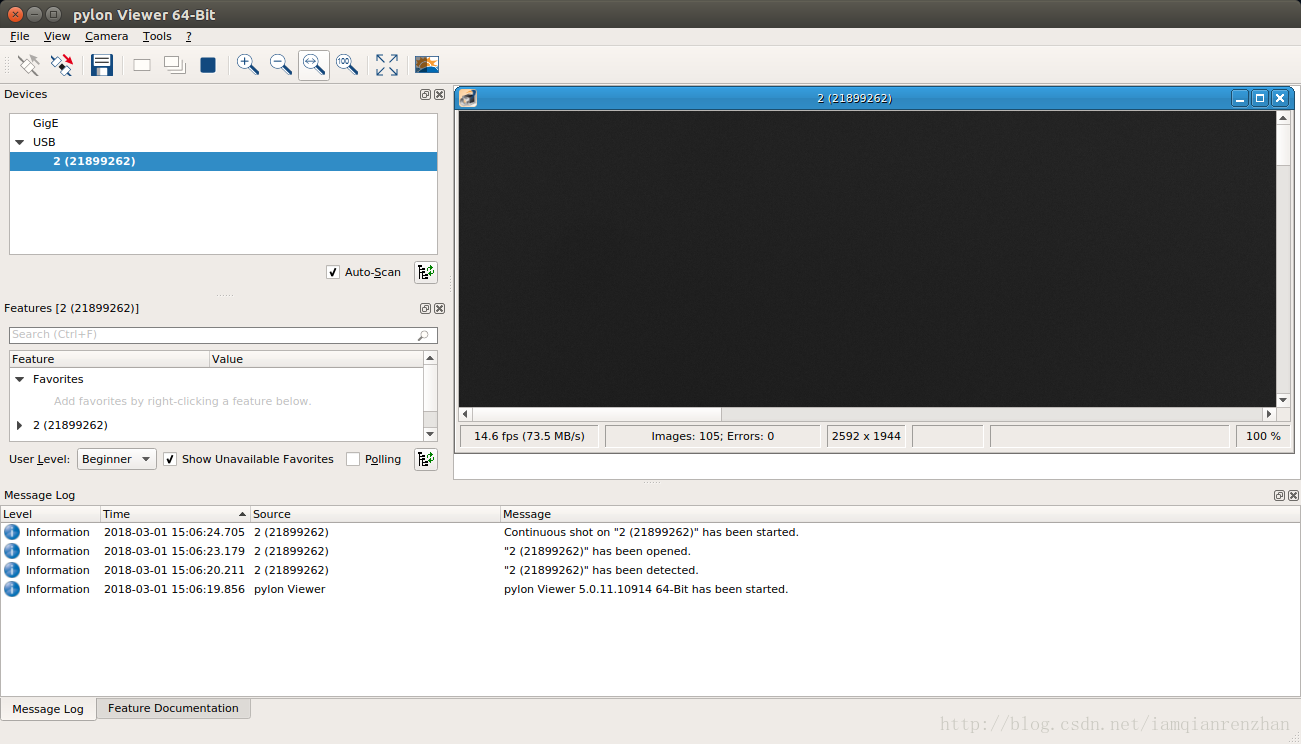Switch to Message Log tab
Image resolution: width=1301 pixels, height=744 pixels.
click(48, 709)
